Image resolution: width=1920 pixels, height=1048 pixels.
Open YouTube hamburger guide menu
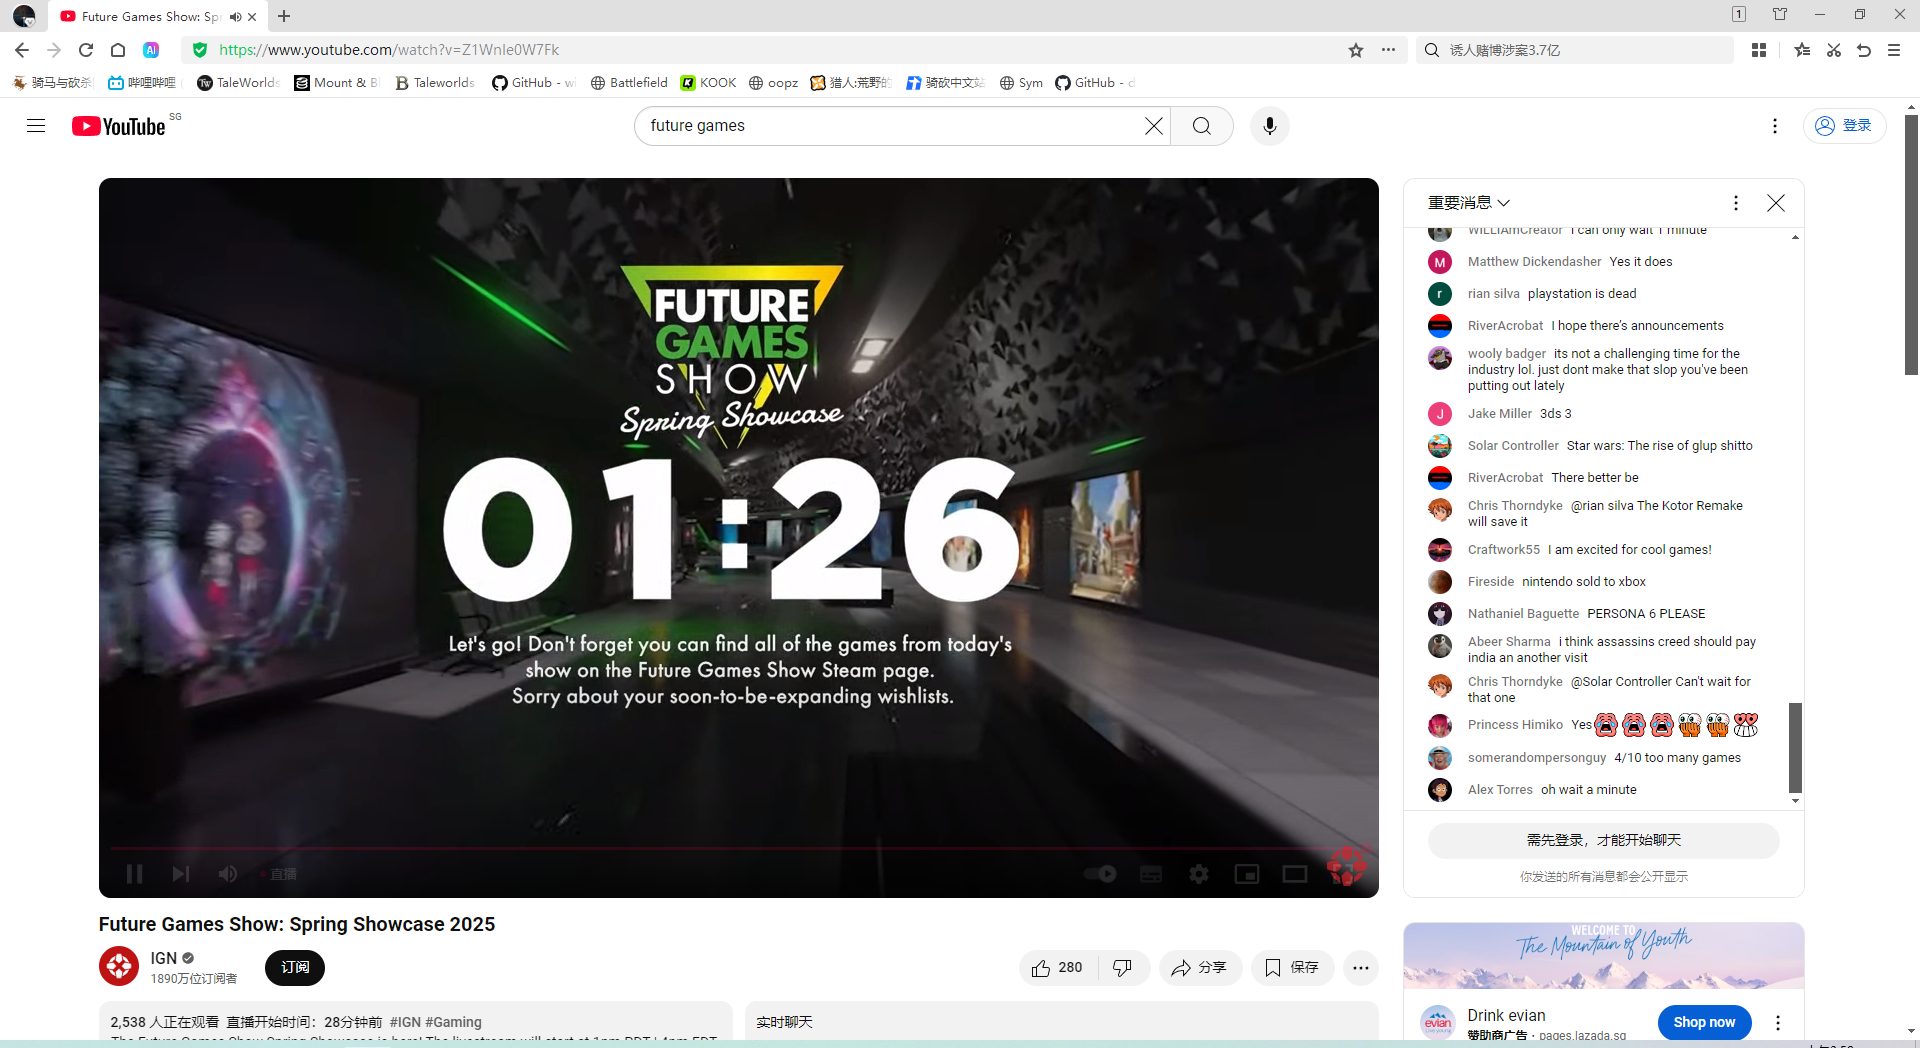(x=36, y=126)
